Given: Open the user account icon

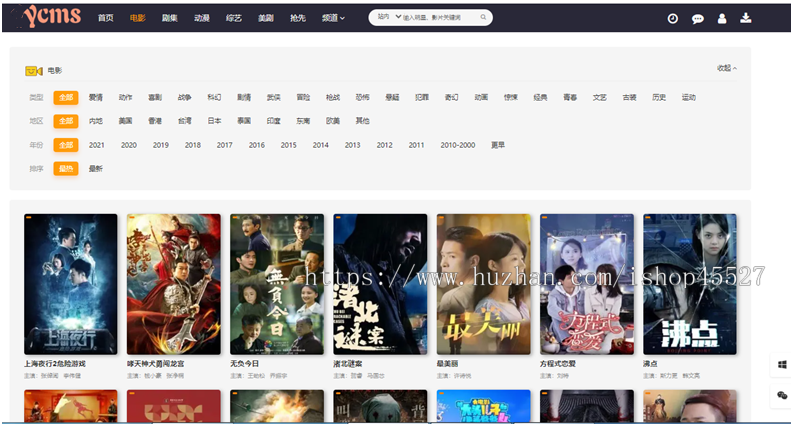Looking at the screenshot, I should (x=722, y=19).
